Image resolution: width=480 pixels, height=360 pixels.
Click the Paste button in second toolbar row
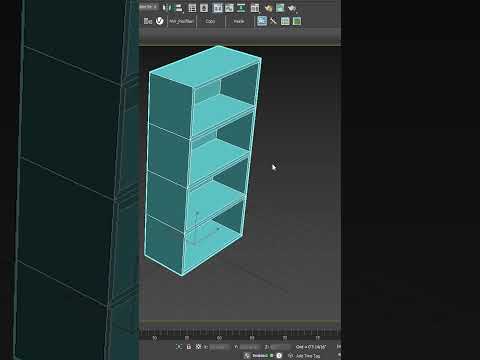(239, 21)
